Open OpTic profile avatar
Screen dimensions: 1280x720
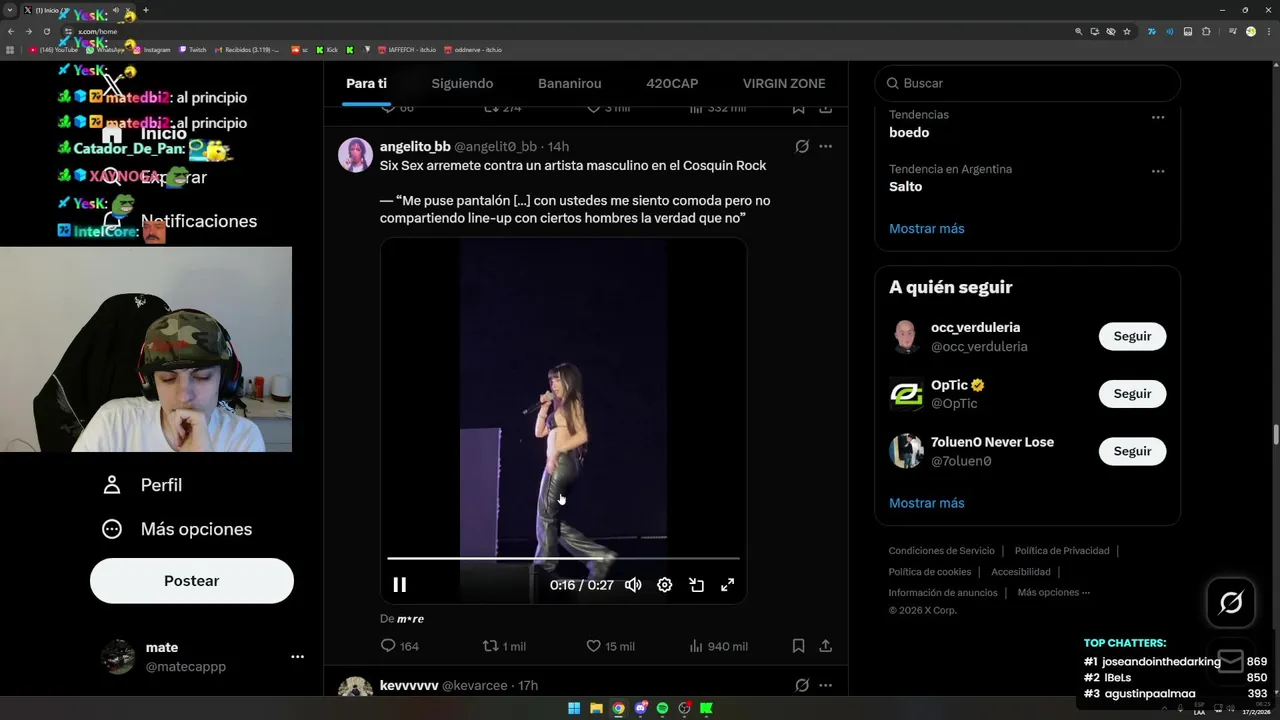(x=907, y=394)
